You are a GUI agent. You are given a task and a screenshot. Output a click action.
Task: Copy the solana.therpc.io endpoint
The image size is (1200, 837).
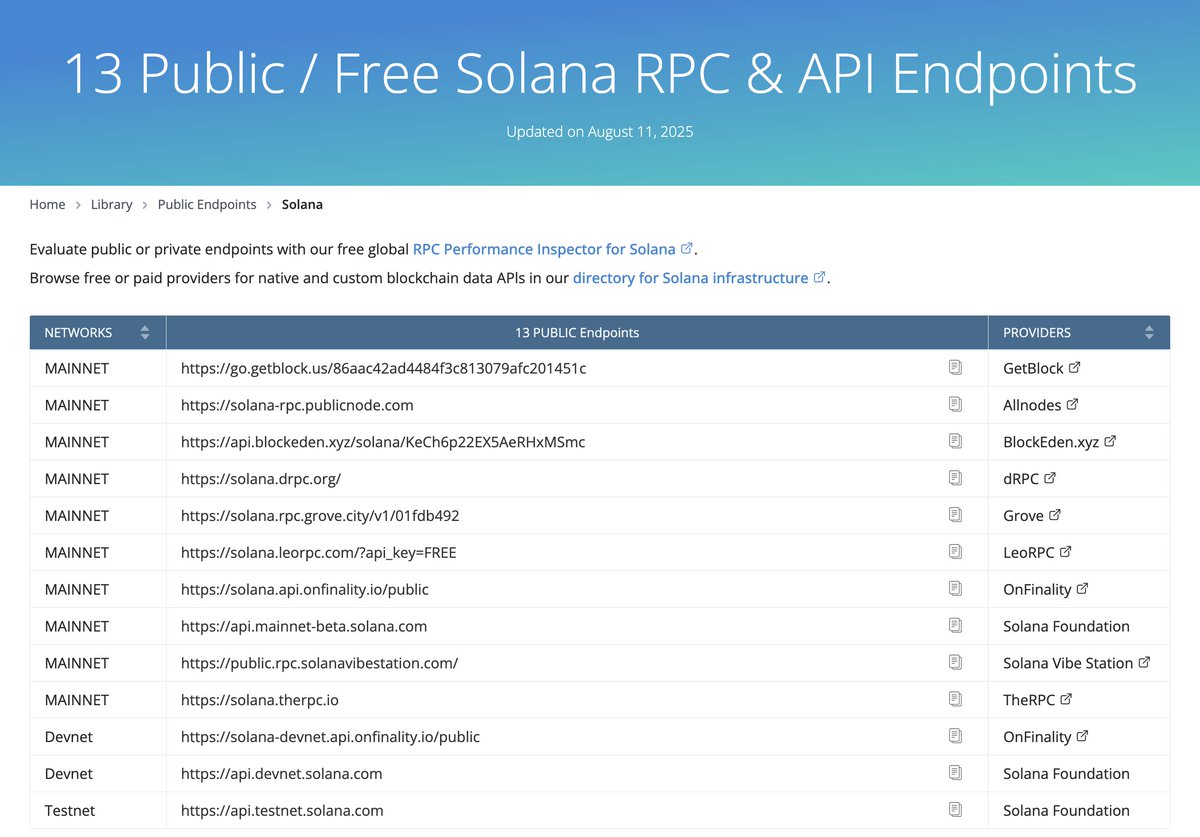[x=955, y=699]
